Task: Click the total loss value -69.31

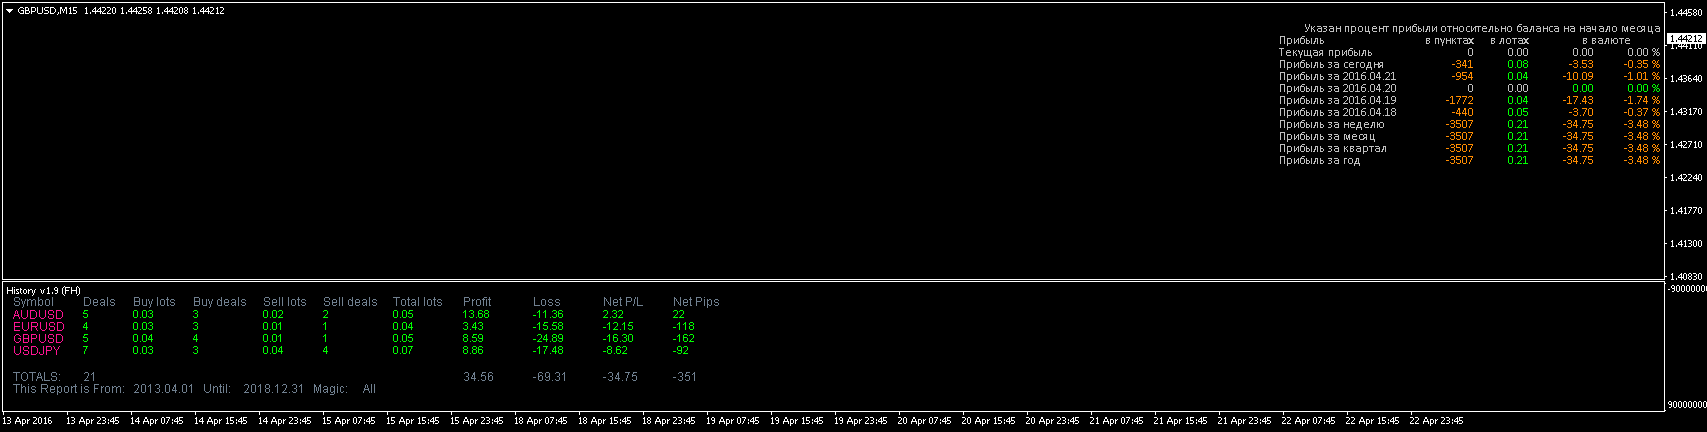Action: [x=550, y=377]
